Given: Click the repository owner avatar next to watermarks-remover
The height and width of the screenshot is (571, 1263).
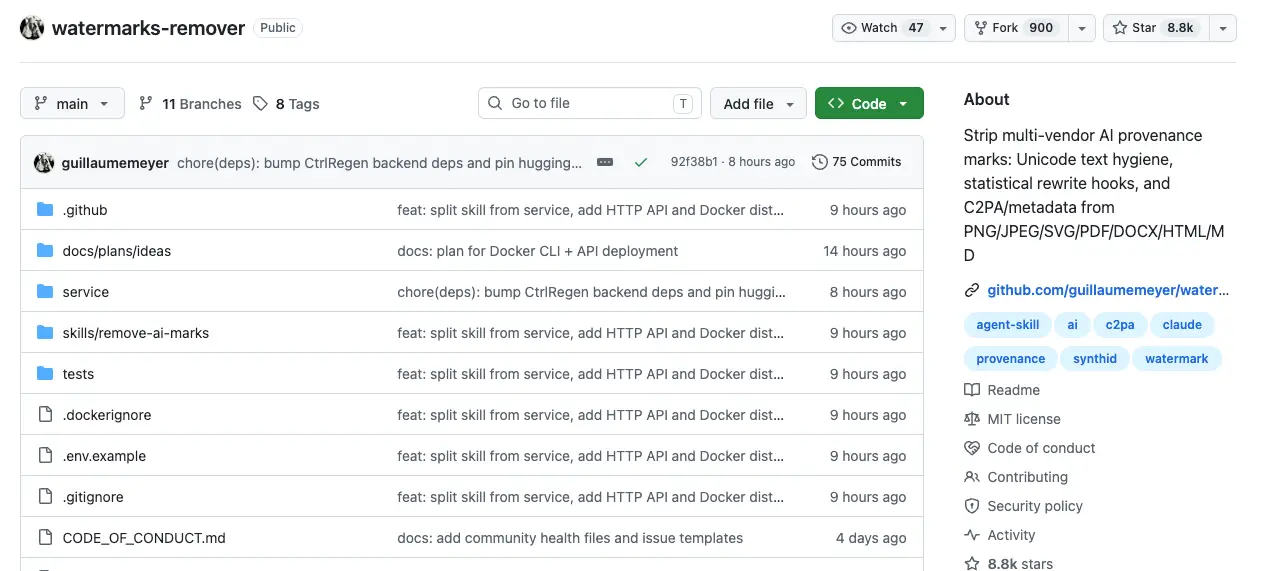Looking at the screenshot, I should pyautogui.click(x=32, y=28).
